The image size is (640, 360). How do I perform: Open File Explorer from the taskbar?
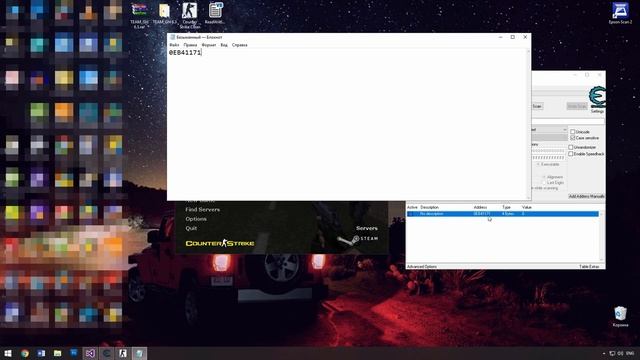point(58,353)
